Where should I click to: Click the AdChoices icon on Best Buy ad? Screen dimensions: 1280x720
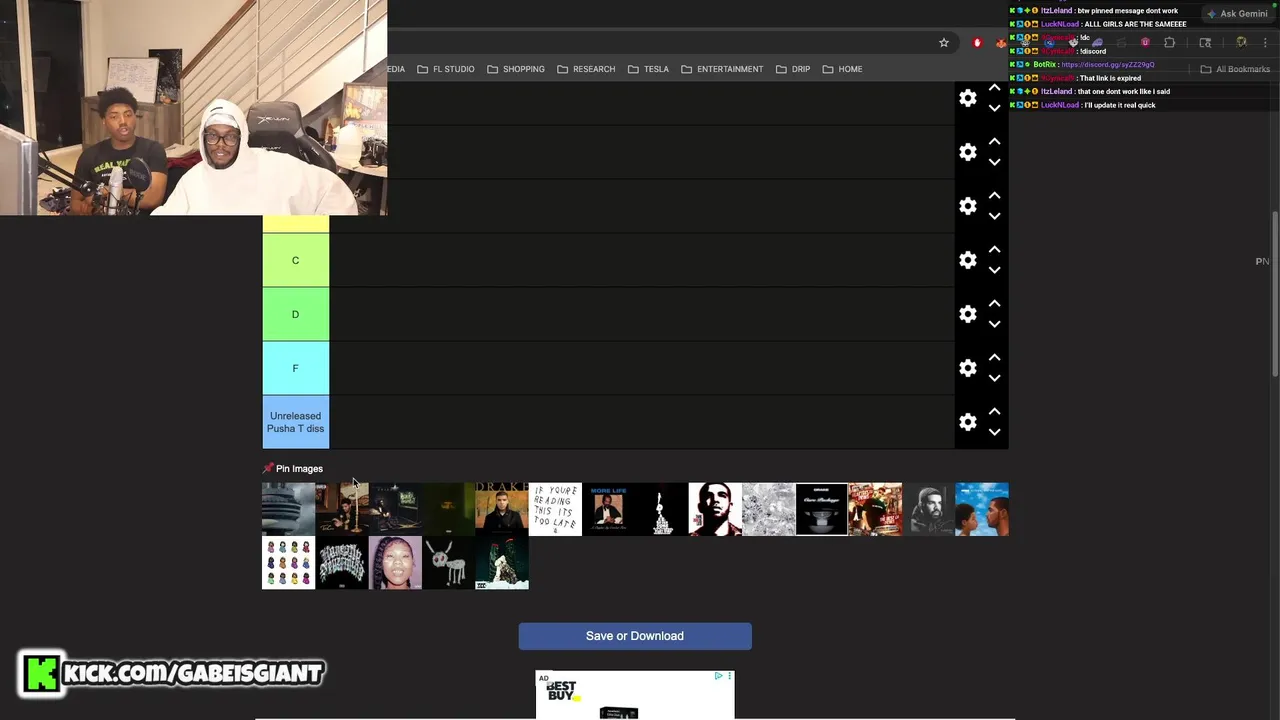(718, 676)
